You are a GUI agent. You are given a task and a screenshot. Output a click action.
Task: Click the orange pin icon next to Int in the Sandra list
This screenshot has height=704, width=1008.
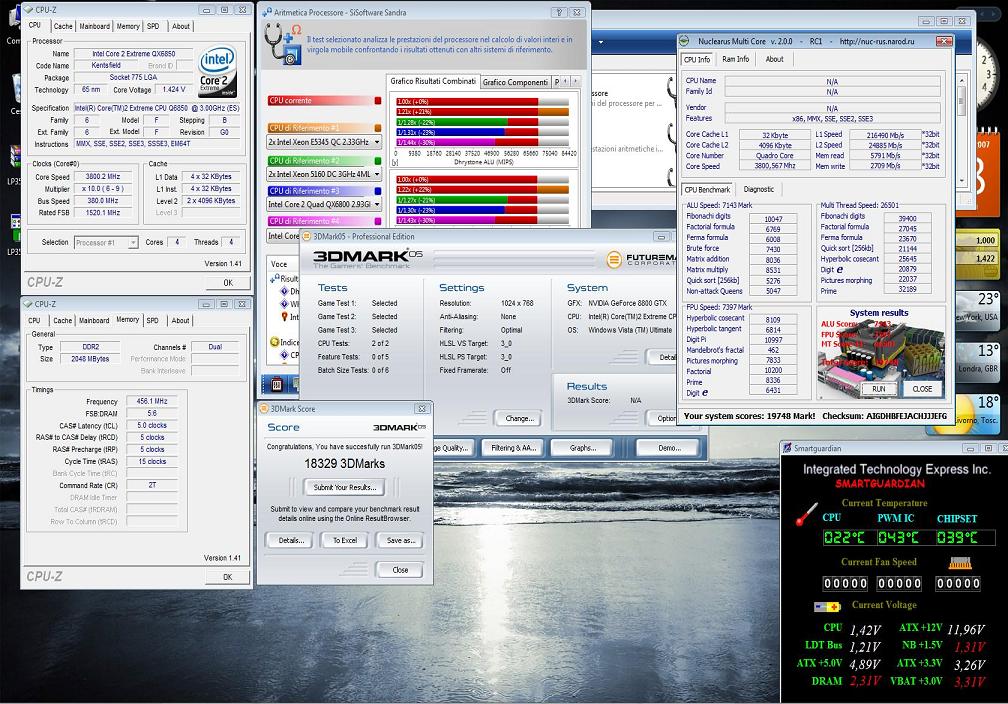(x=285, y=317)
